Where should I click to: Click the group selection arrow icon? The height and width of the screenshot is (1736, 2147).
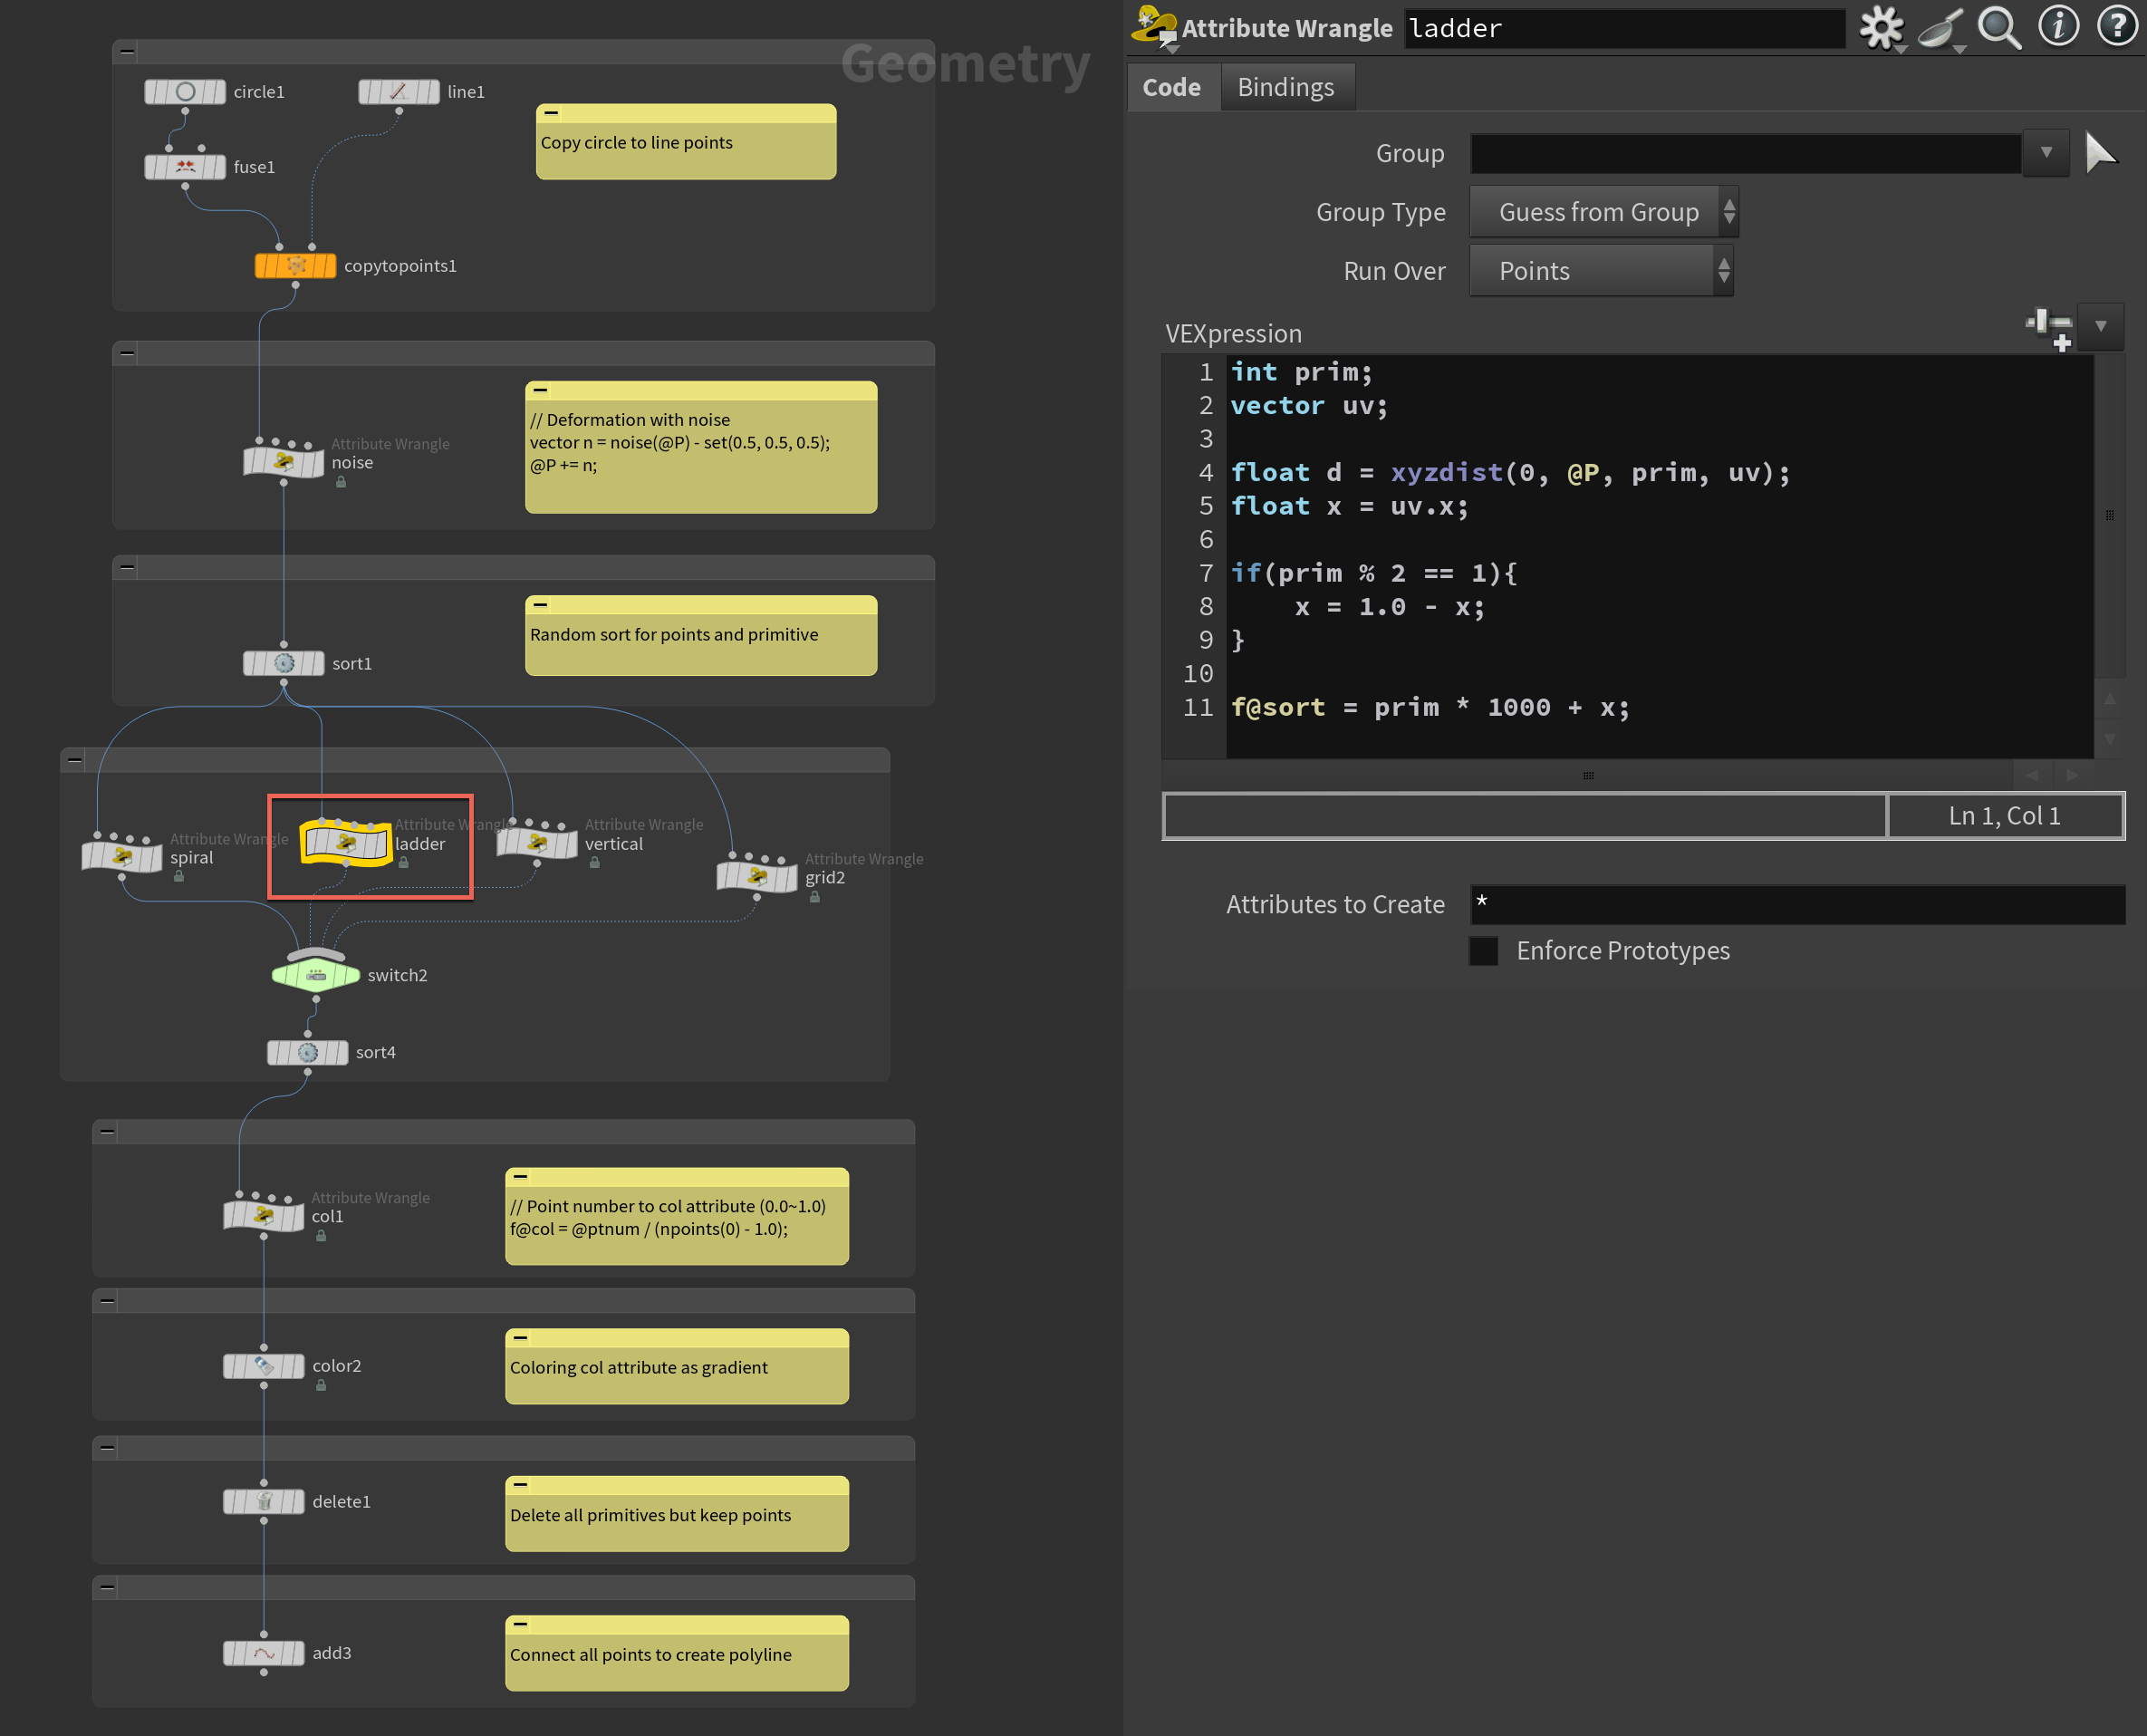2101,153
